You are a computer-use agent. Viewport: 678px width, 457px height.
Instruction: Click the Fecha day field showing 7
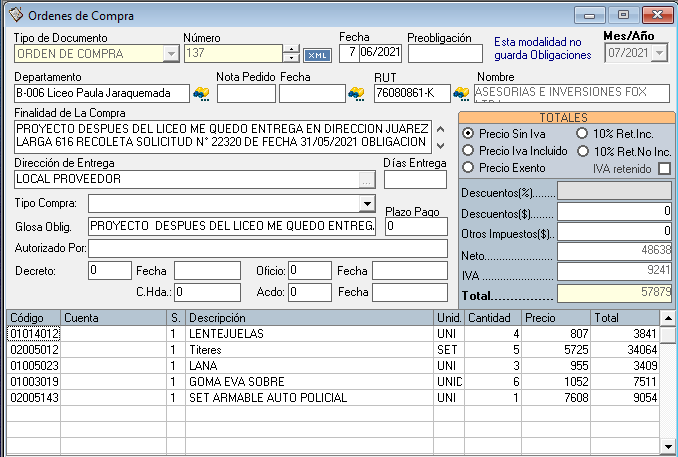pyautogui.click(x=349, y=53)
